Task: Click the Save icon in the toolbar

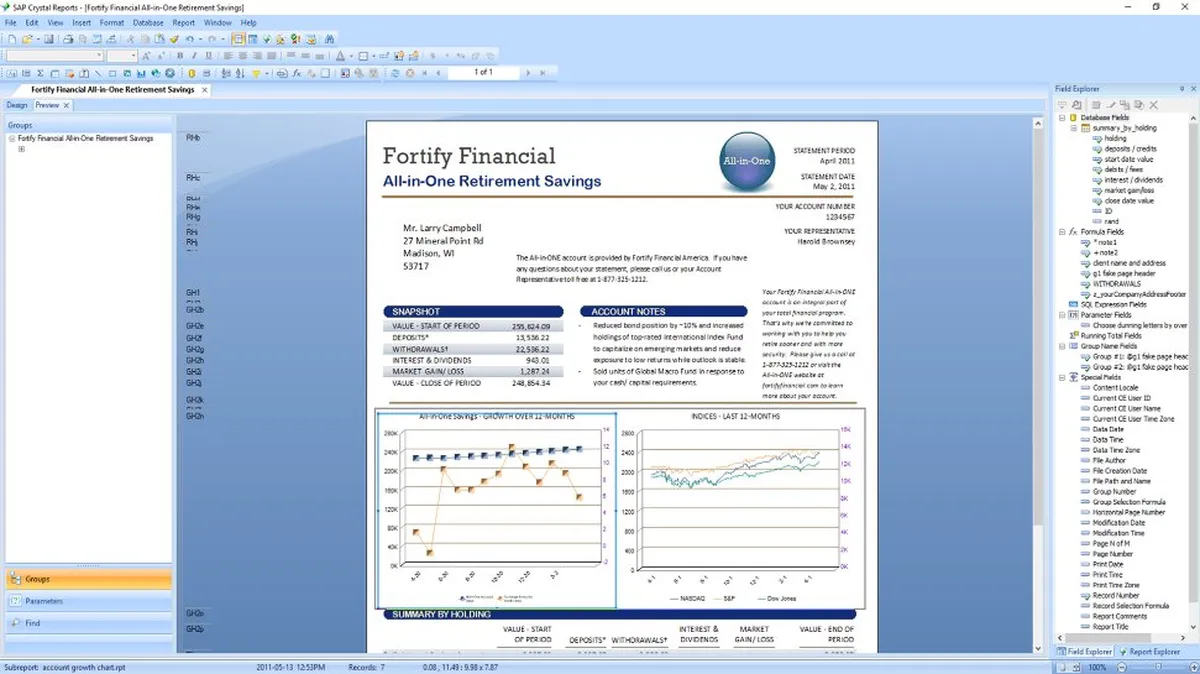Action: tap(49, 39)
